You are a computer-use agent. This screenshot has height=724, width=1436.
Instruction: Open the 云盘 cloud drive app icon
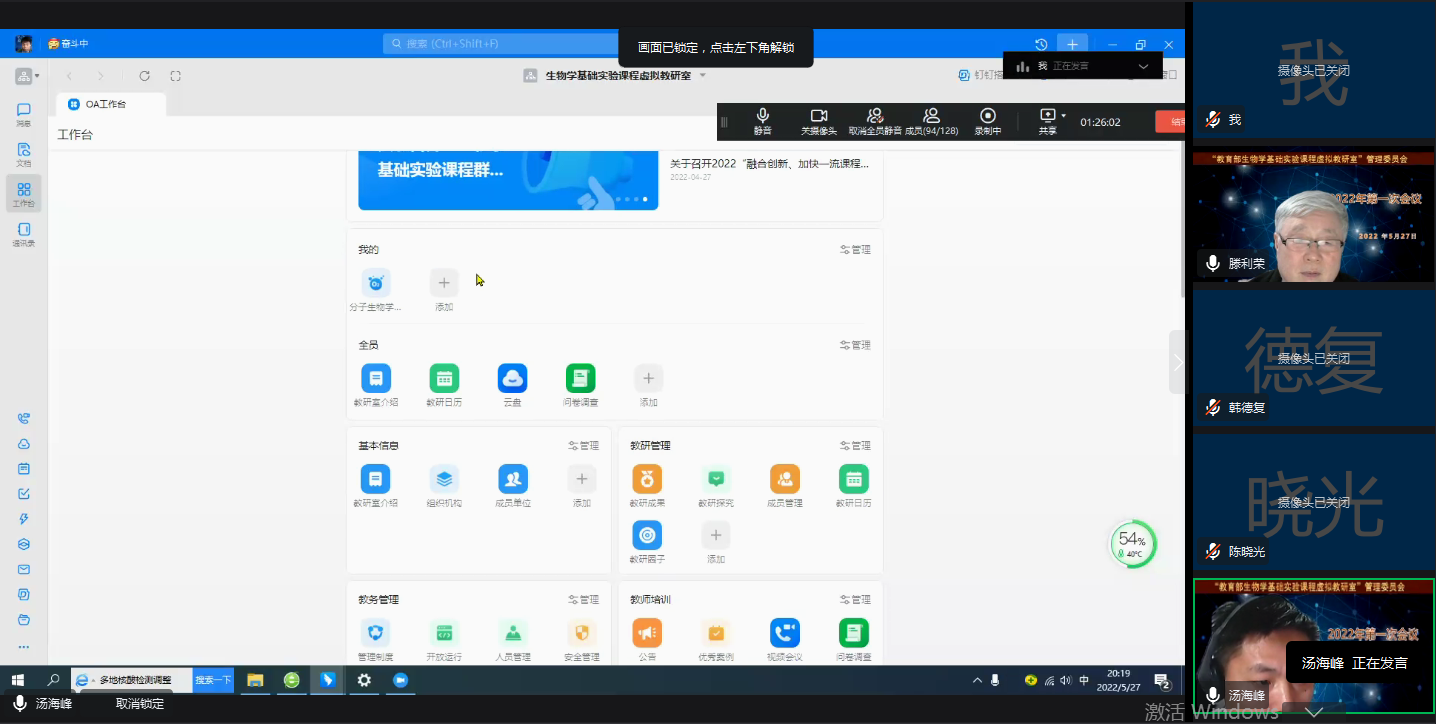pos(512,379)
